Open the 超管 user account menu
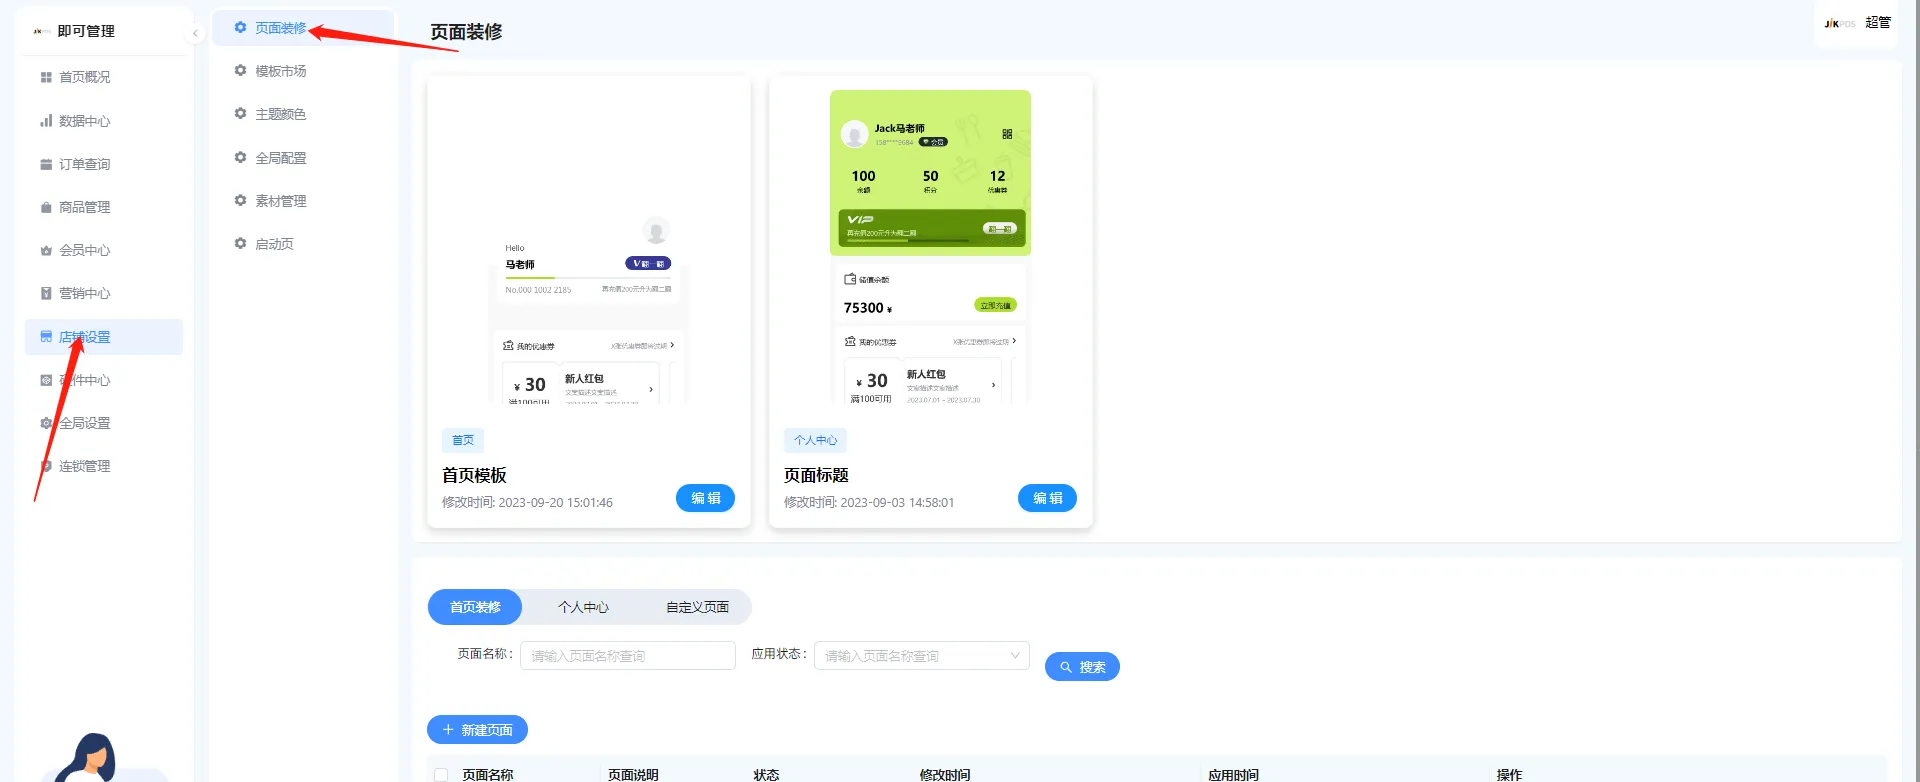1920x782 pixels. tap(1878, 22)
